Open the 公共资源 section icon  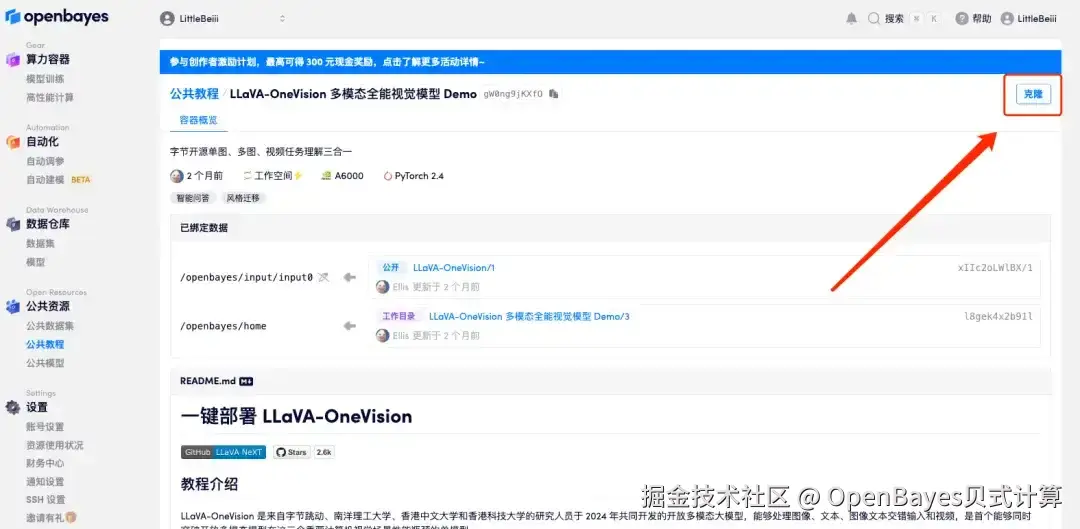(13, 307)
